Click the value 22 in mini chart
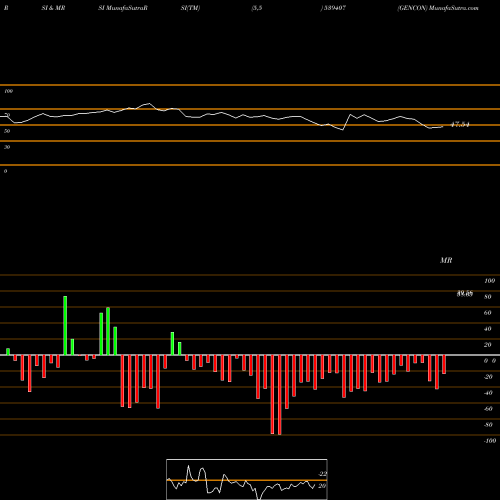This screenshot has width=500, height=500. (322, 474)
